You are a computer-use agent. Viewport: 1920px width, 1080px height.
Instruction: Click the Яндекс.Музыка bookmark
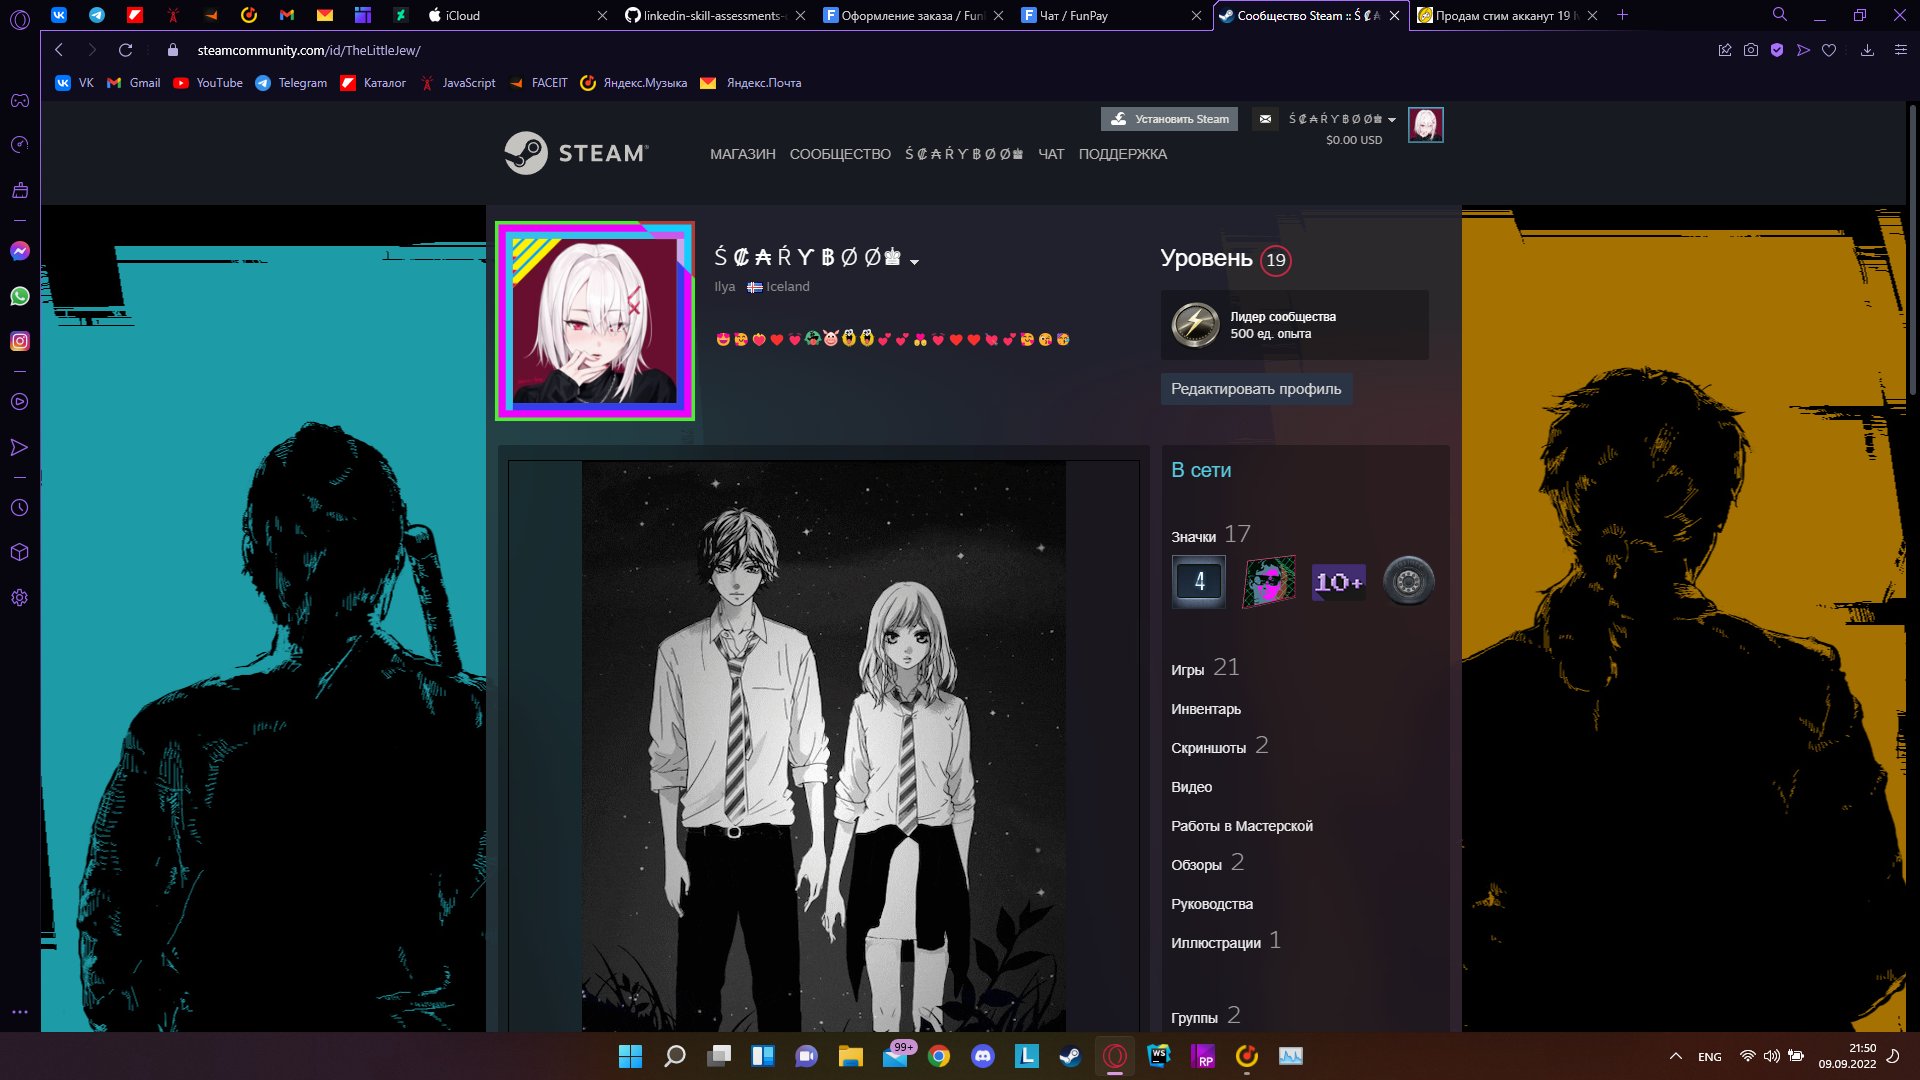click(x=634, y=83)
